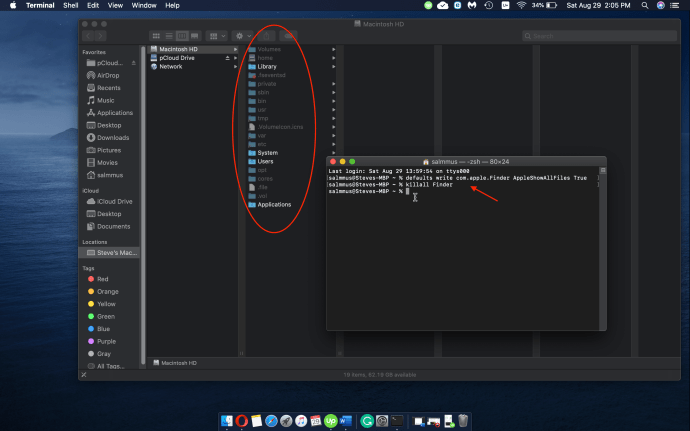The image size is (690, 431).
Task: Click Finder Share toolbar button
Action: click(x=266, y=36)
